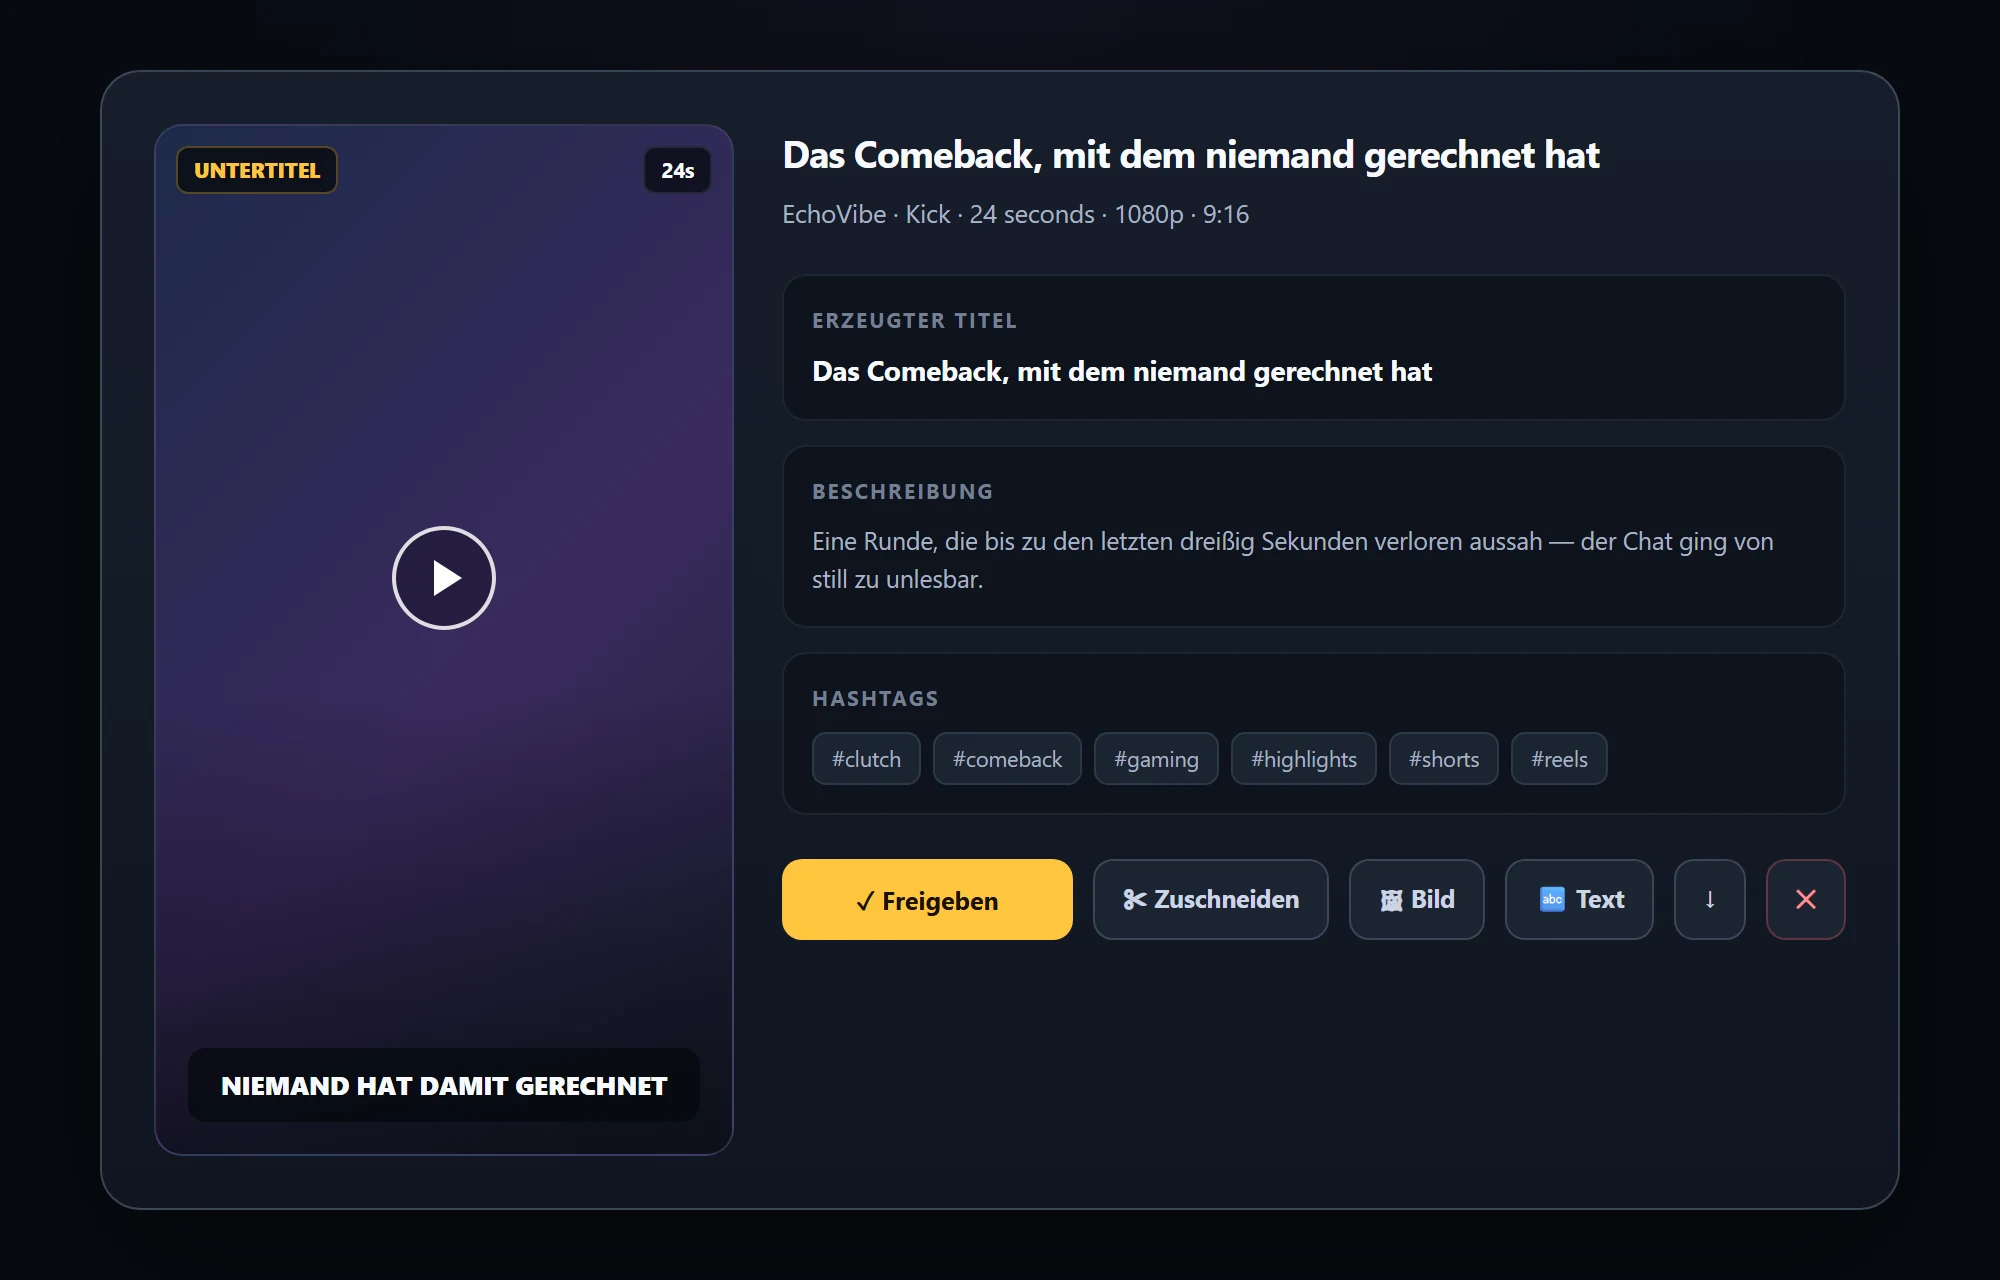The height and width of the screenshot is (1280, 2000).
Task: Click the main heading Das Comeback
Action: coord(1191,155)
